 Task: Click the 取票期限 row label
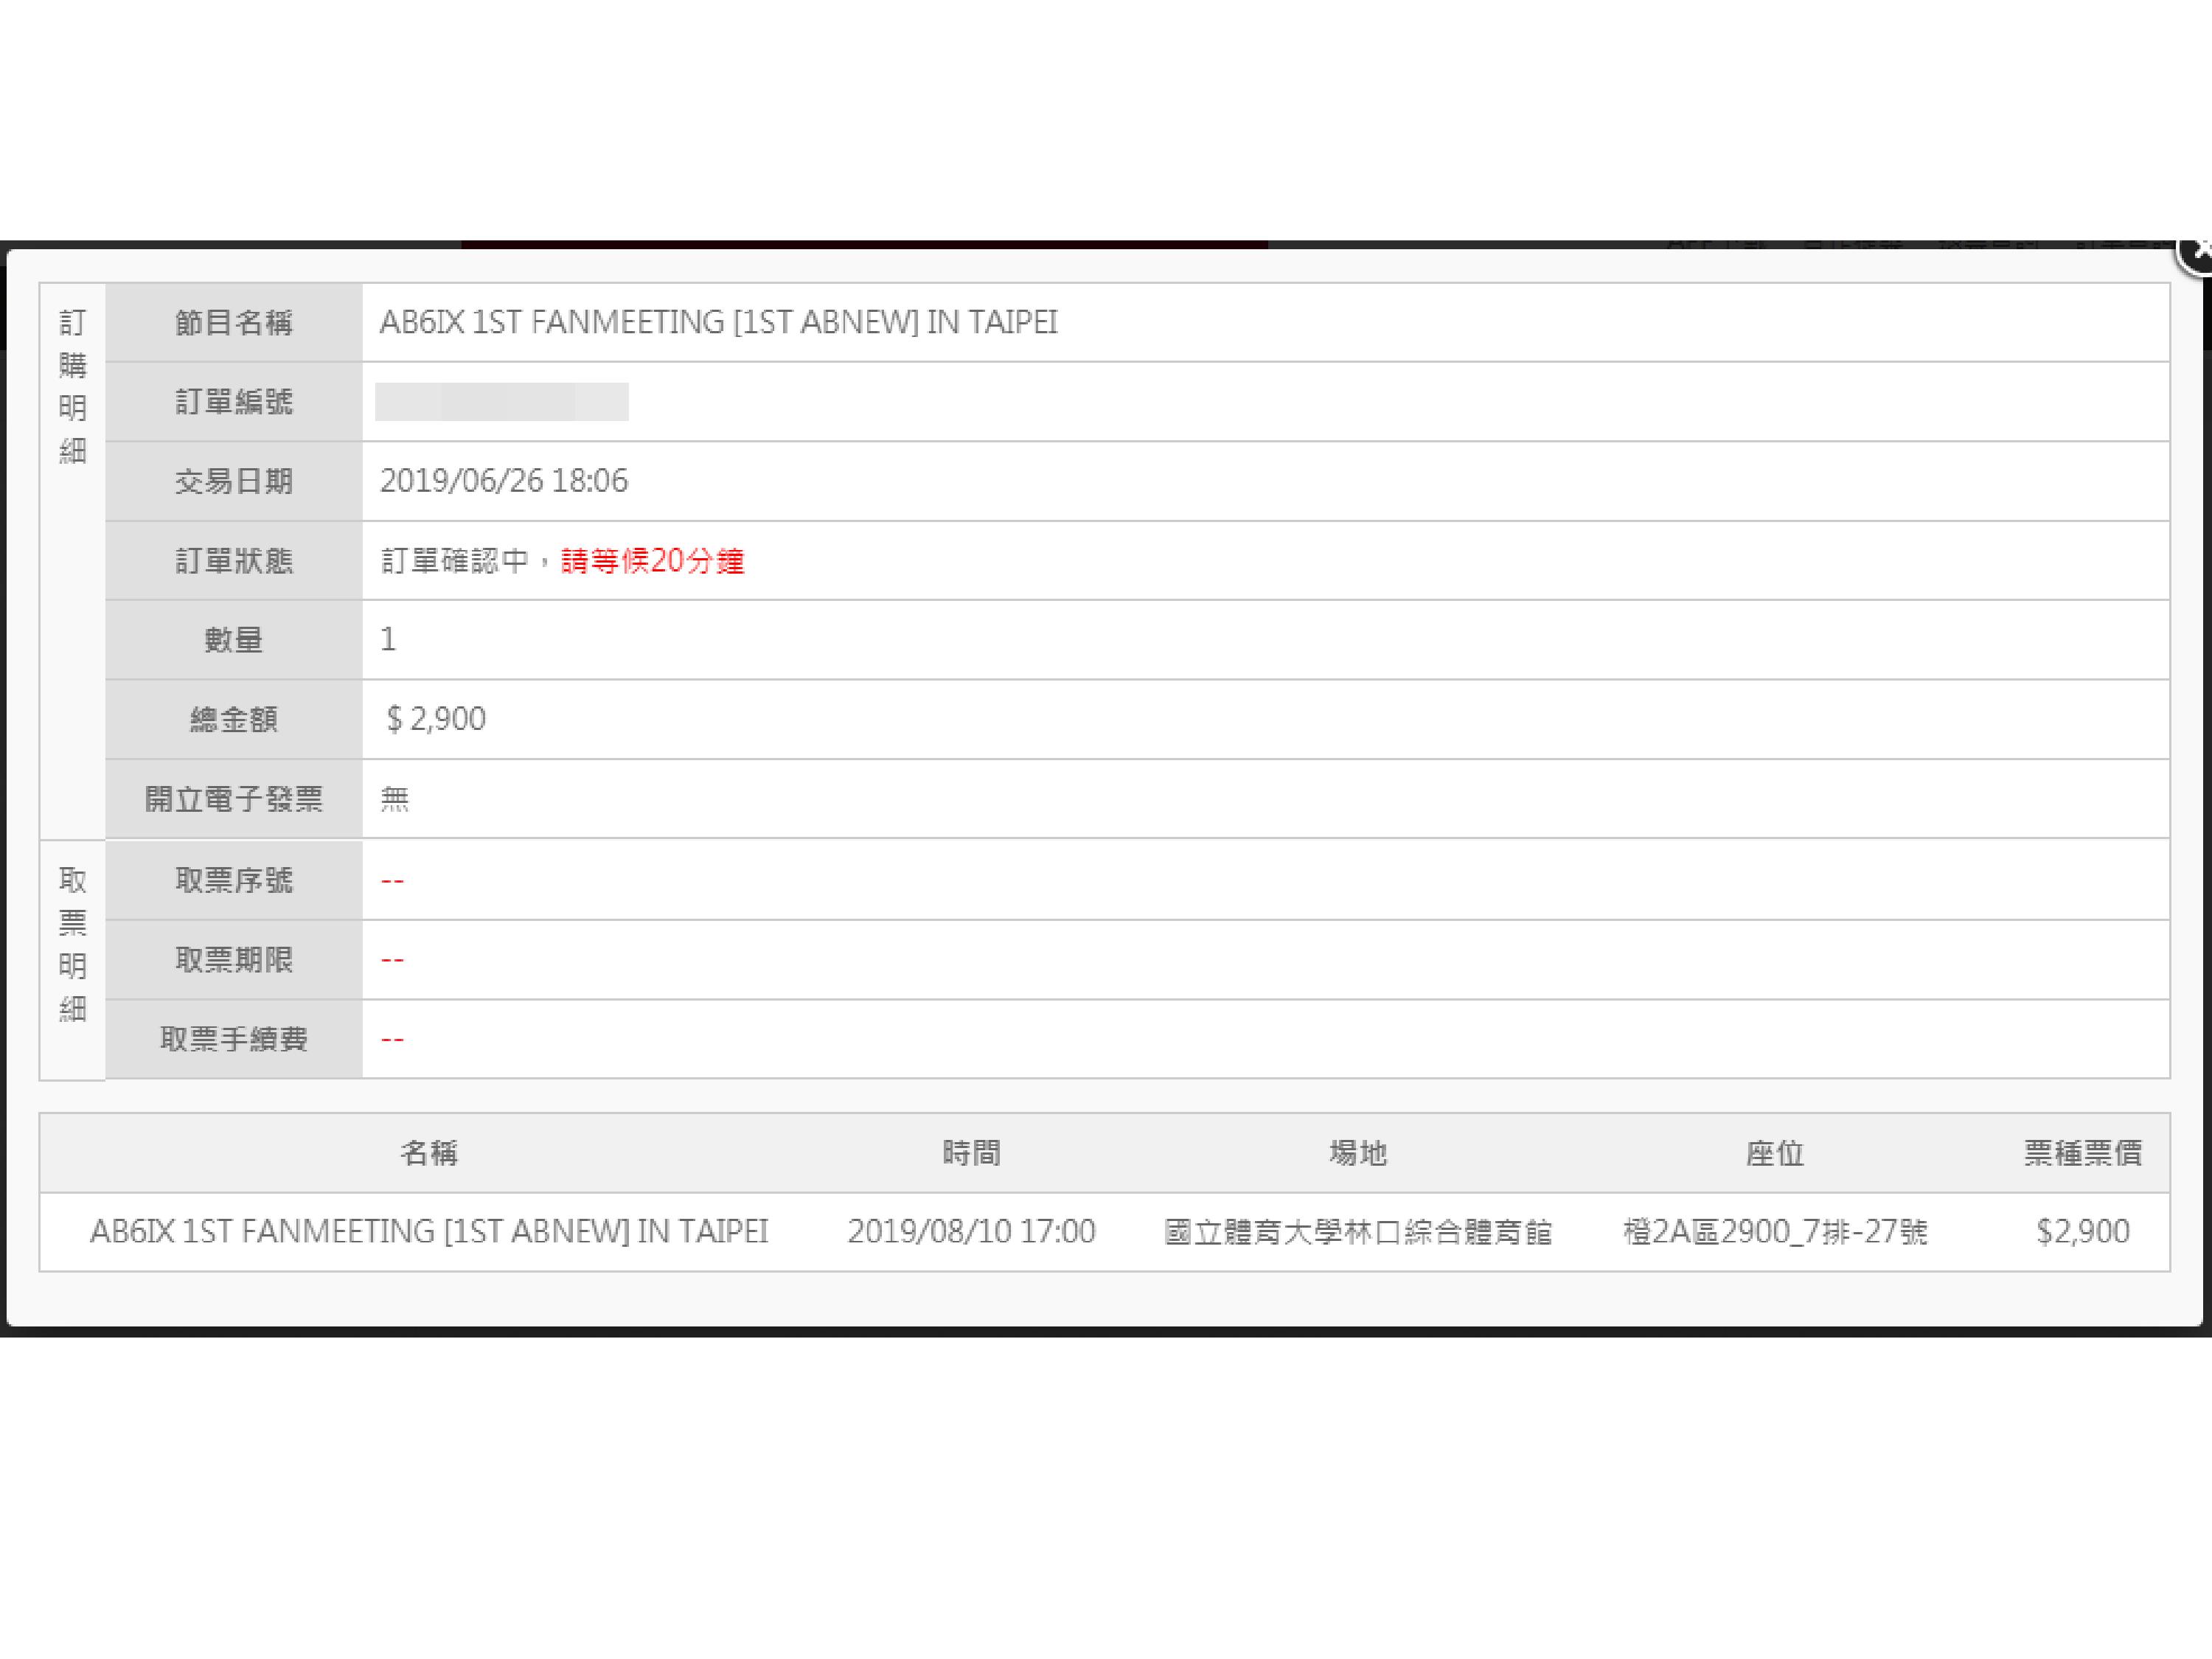tap(233, 960)
